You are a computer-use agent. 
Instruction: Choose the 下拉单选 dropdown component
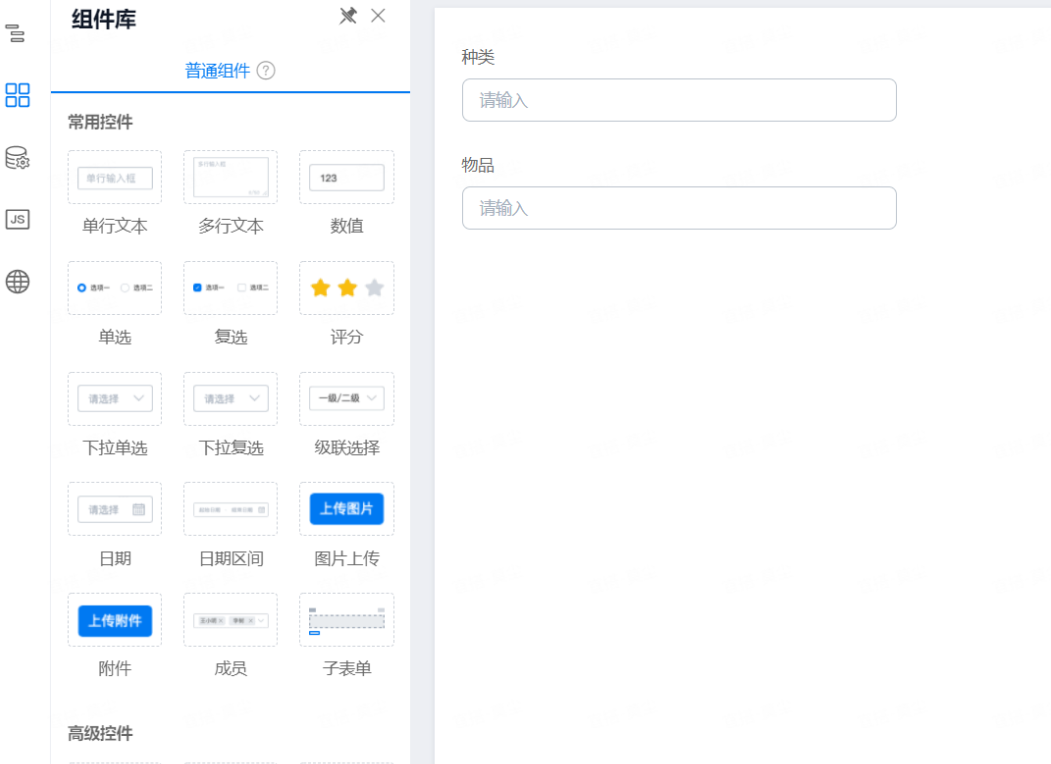point(115,399)
